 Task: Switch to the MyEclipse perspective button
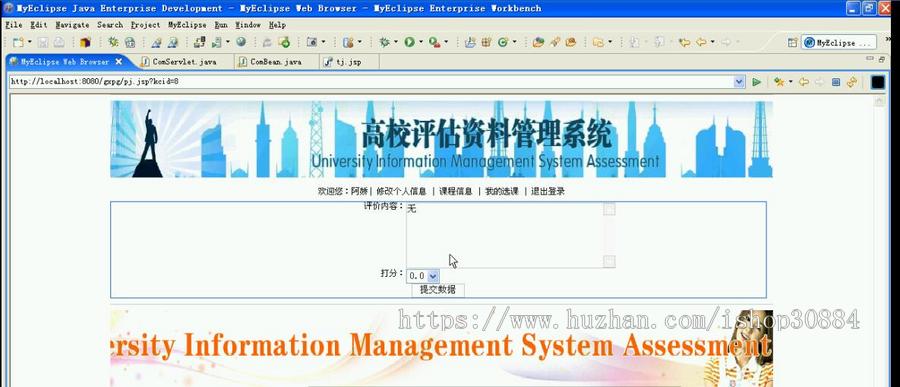[839, 42]
